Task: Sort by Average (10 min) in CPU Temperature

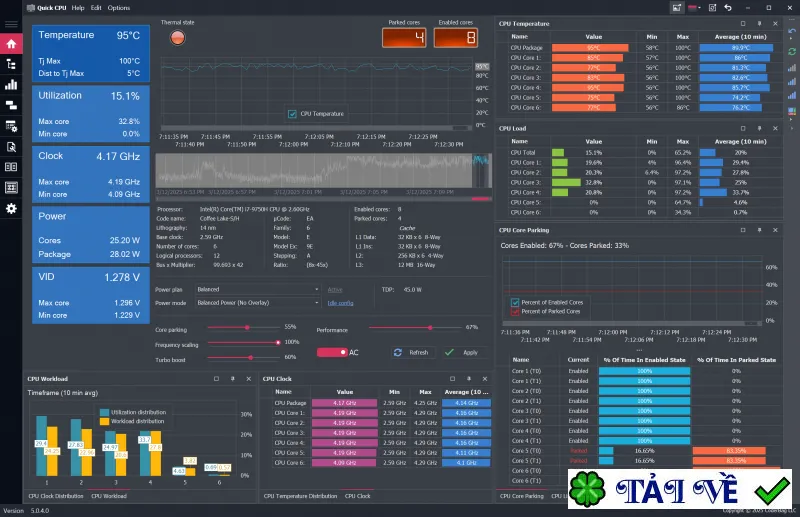Action: pos(740,37)
